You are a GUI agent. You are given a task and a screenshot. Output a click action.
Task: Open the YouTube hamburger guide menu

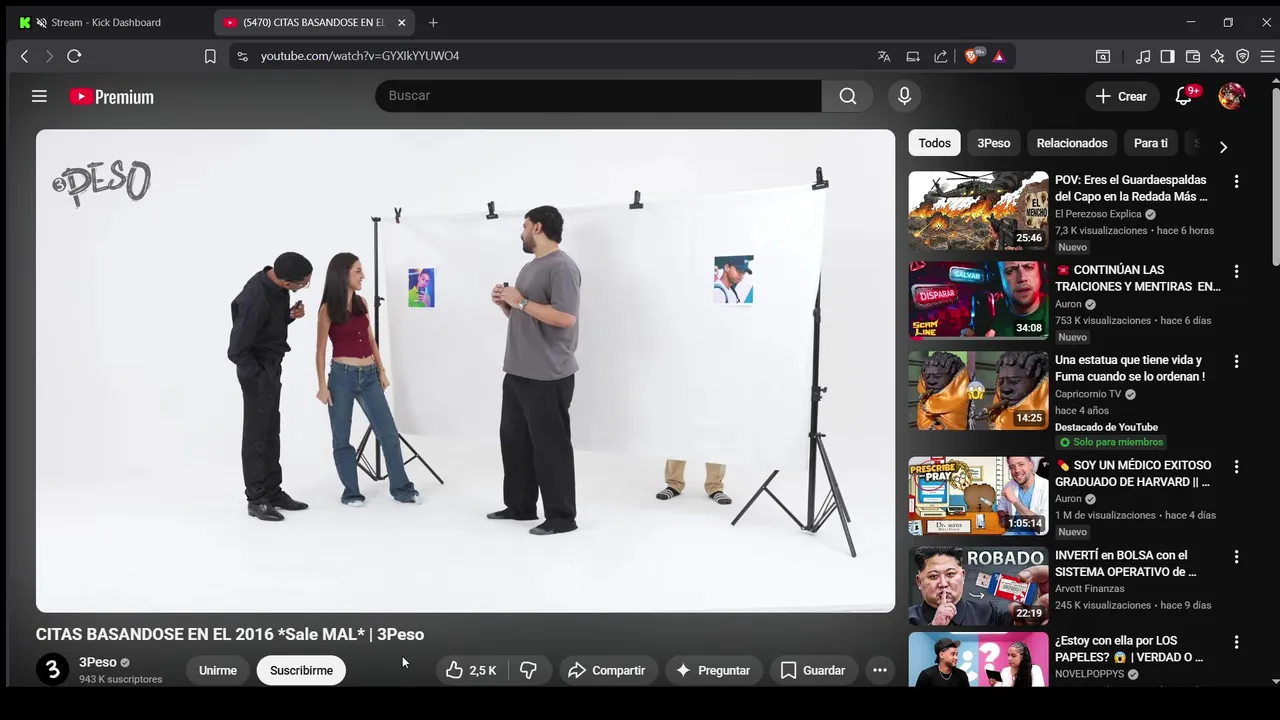click(39, 96)
